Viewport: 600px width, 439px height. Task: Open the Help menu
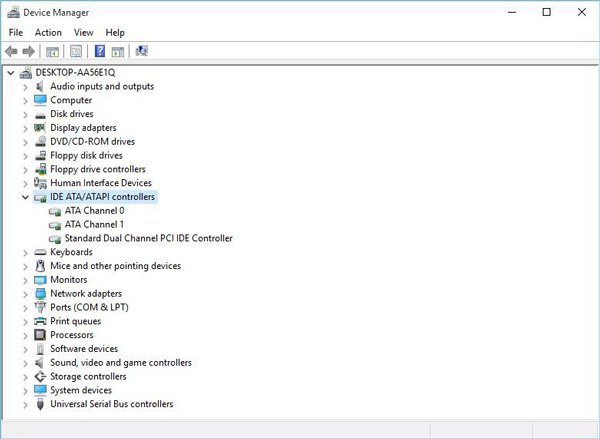(115, 33)
